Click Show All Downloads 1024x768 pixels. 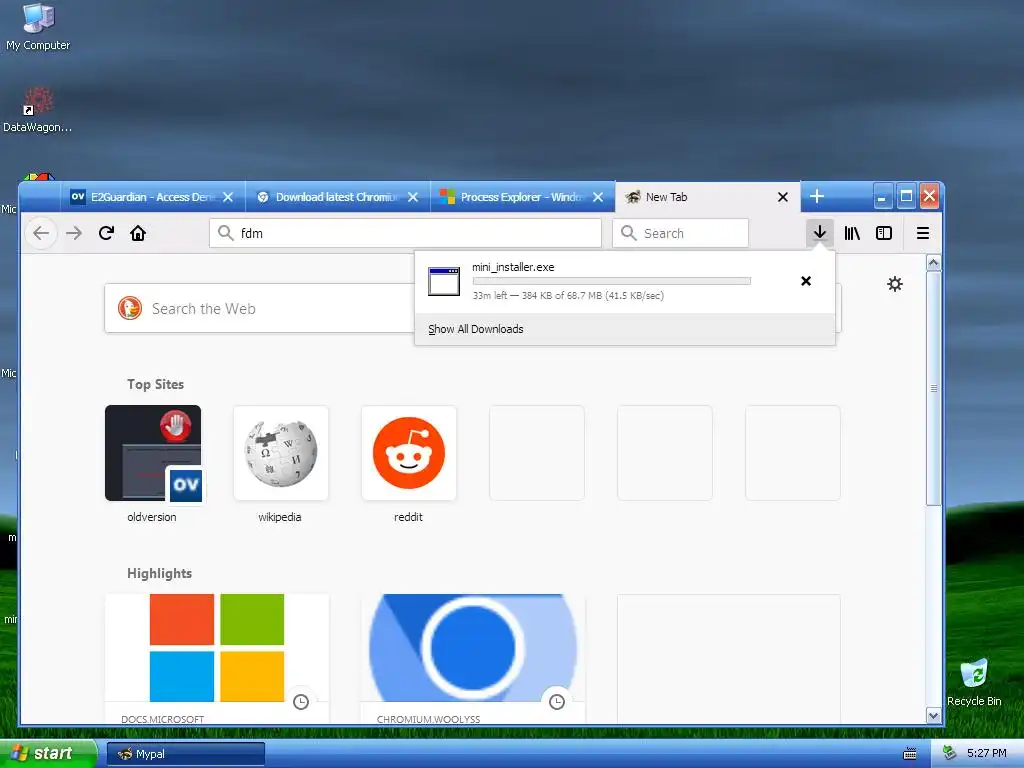pyautogui.click(x=475, y=329)
